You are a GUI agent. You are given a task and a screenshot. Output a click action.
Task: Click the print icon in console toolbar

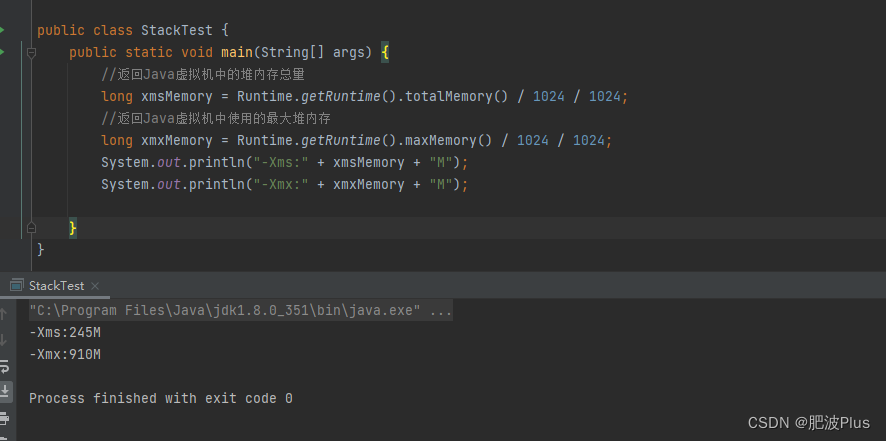pyautogui.click(x=4, y=419)
